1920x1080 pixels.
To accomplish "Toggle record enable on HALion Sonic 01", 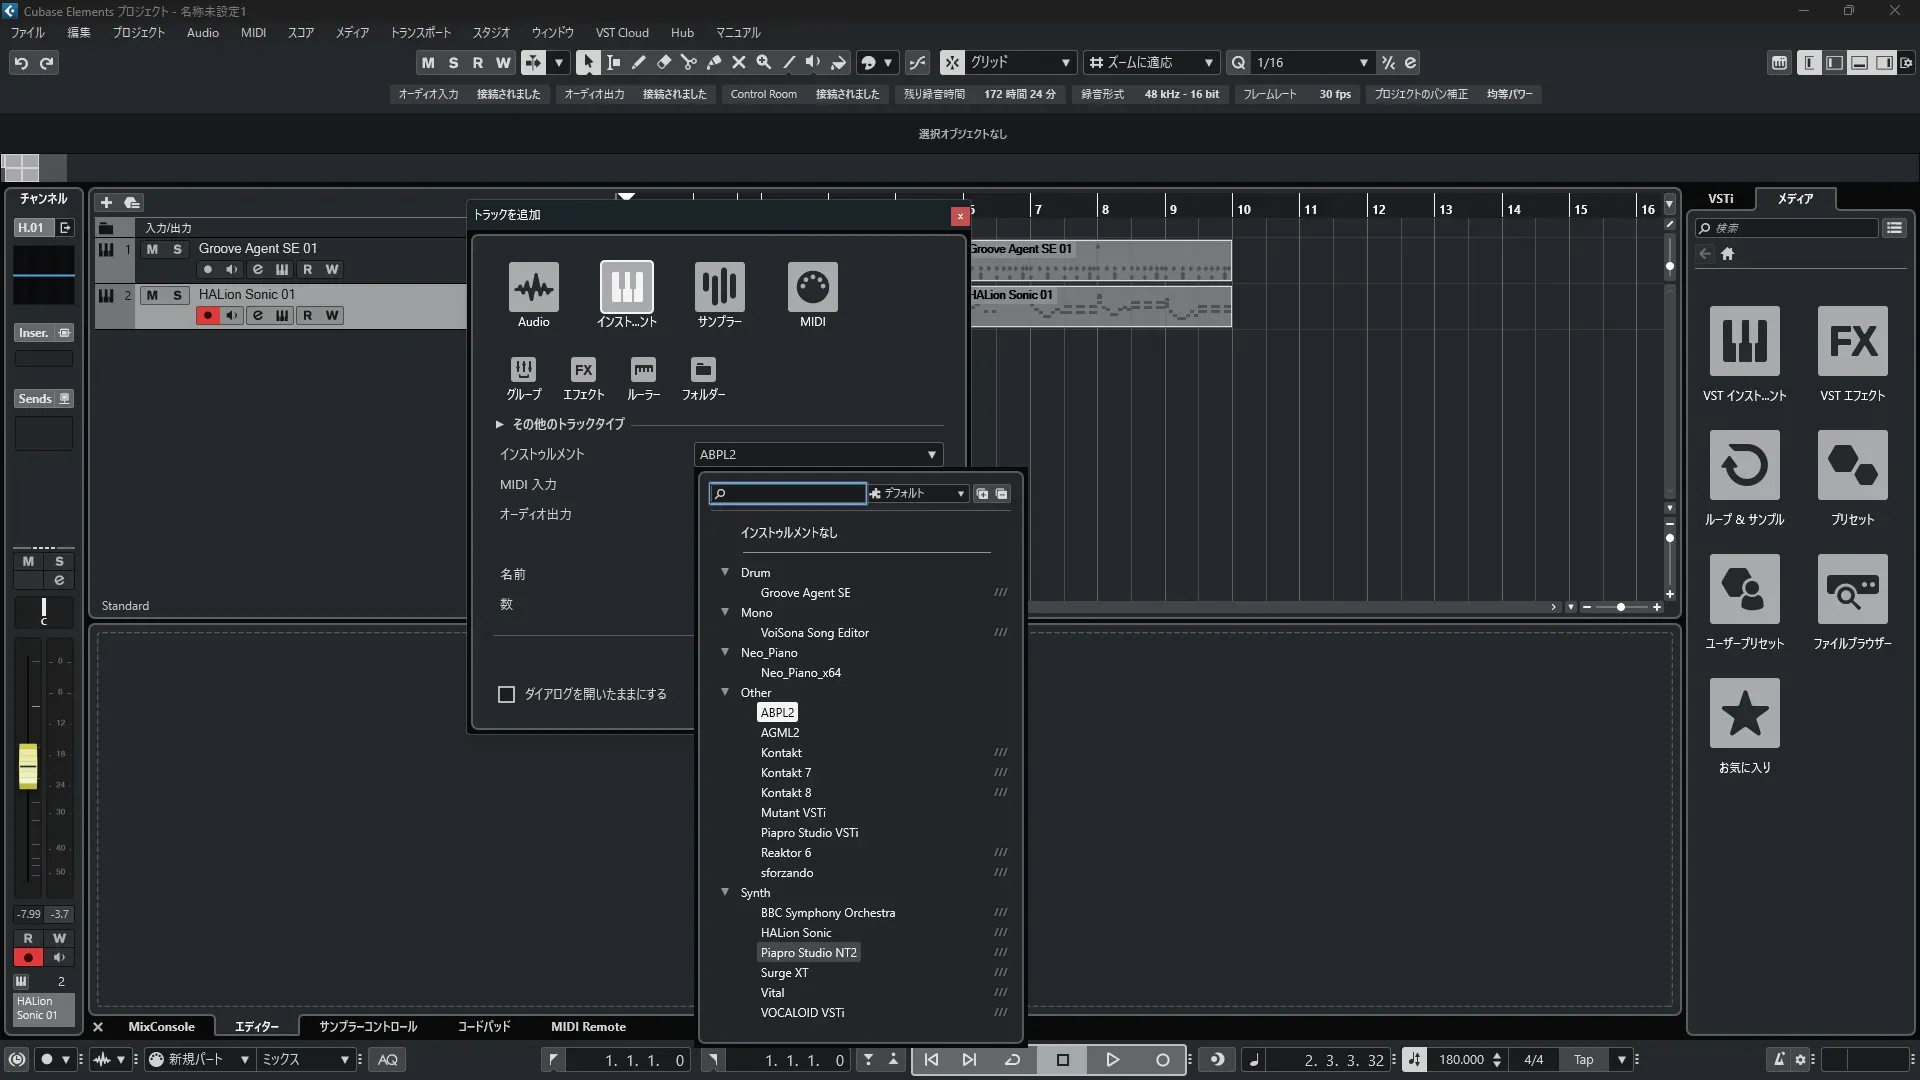I will point(207,316).
